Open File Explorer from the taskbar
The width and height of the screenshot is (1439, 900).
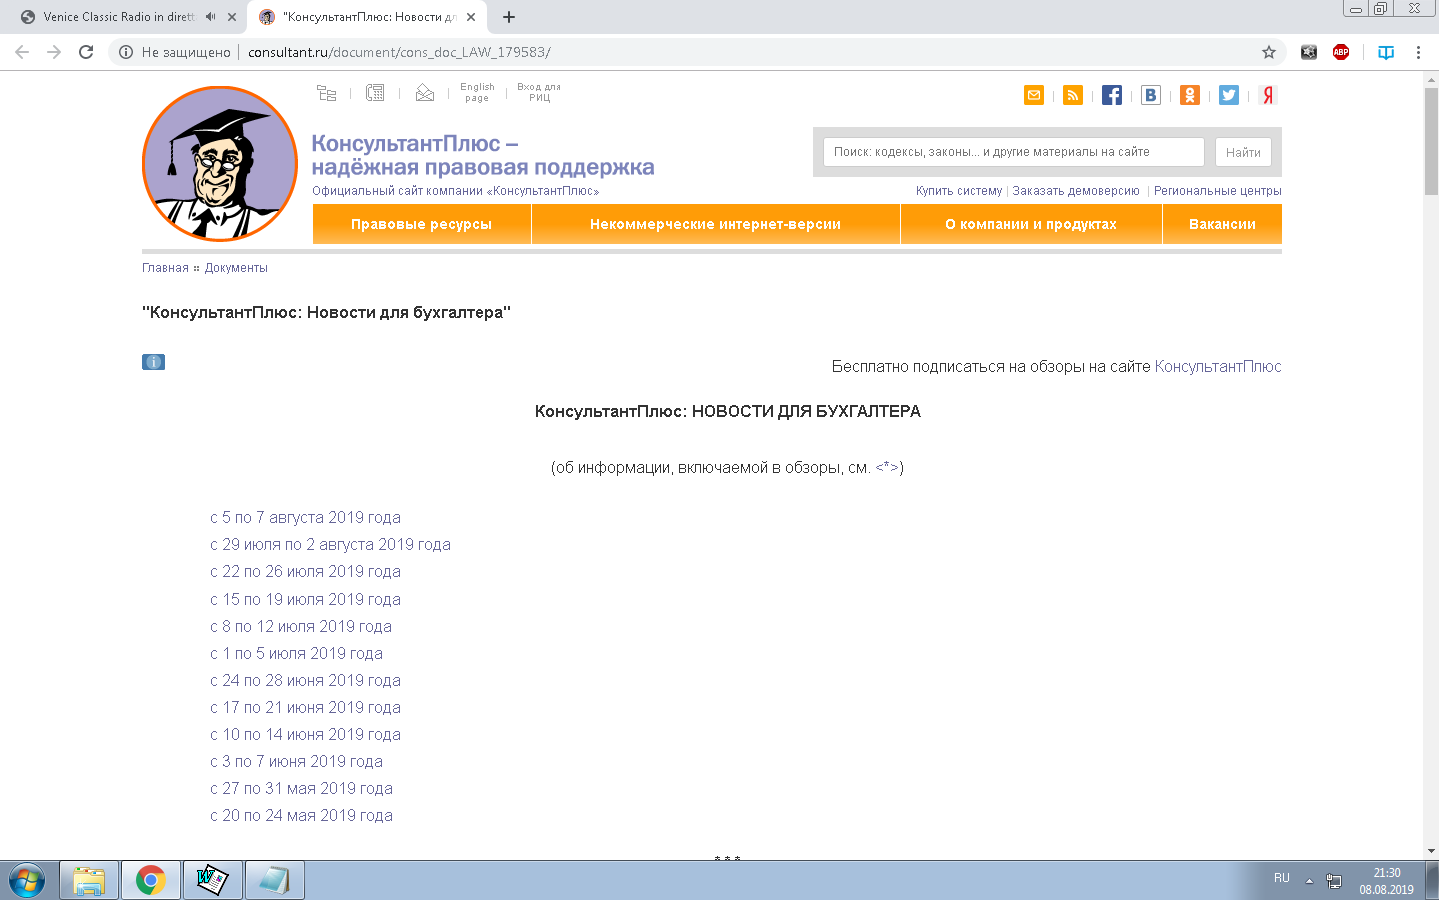[89, 880]
